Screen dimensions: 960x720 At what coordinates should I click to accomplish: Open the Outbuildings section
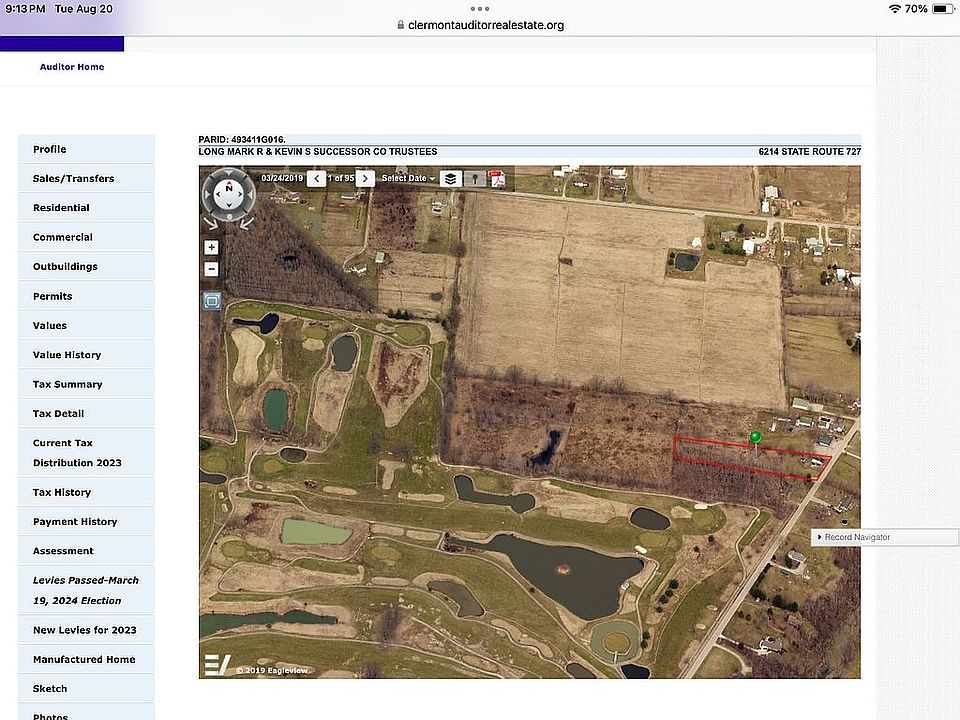coord(86,267)
